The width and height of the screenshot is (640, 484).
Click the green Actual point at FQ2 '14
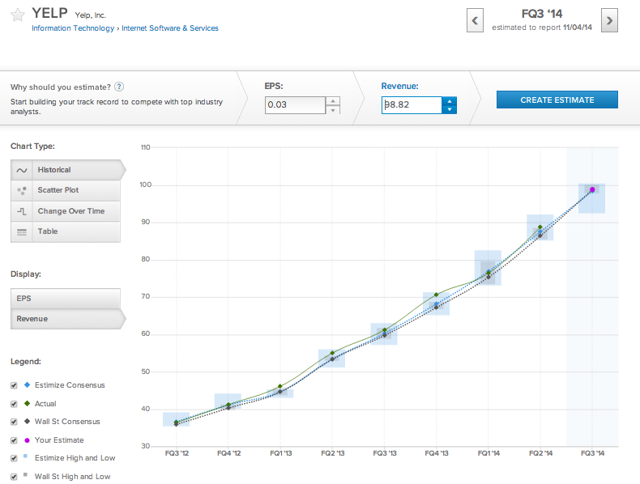click(540, 227)
